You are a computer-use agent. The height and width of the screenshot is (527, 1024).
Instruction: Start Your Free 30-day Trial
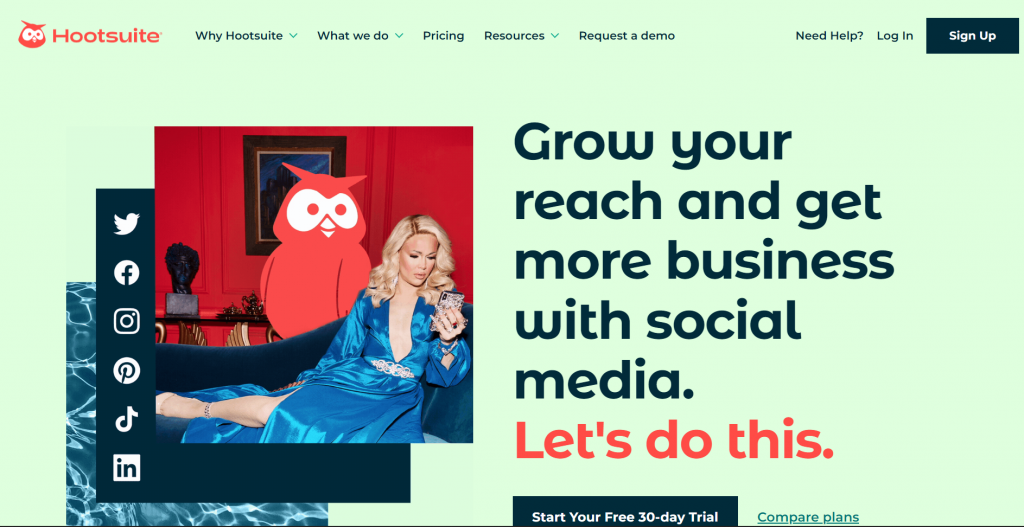point(625,513)
